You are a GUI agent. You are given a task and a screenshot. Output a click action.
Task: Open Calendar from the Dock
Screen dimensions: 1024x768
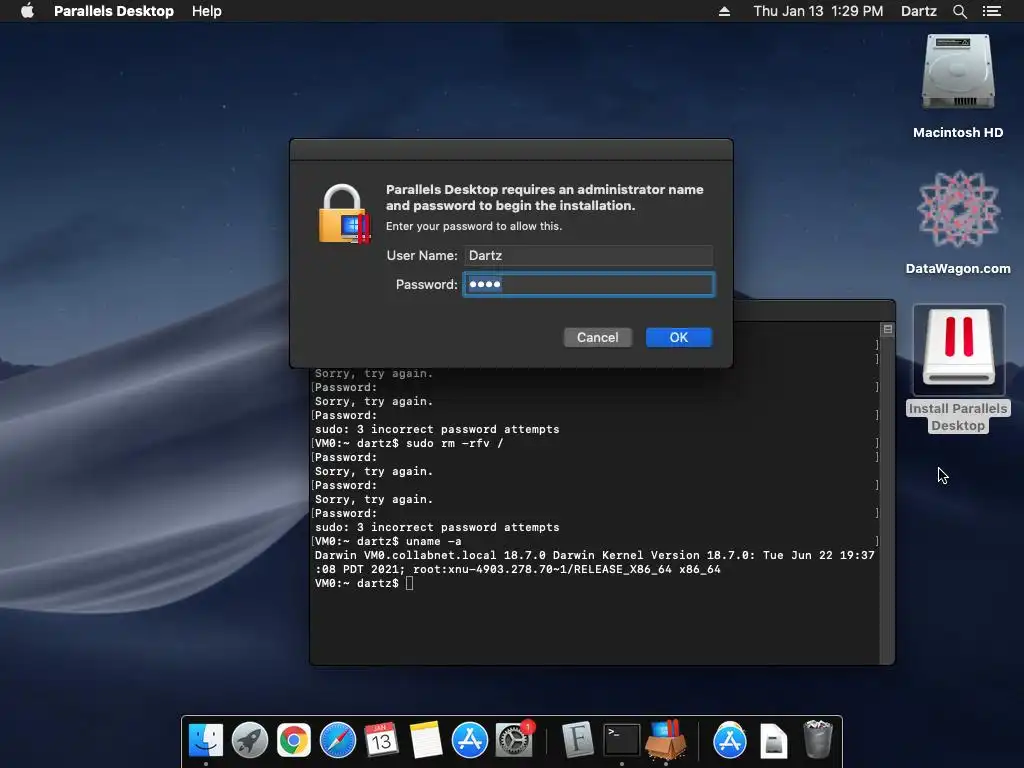[x=381, y=741]
